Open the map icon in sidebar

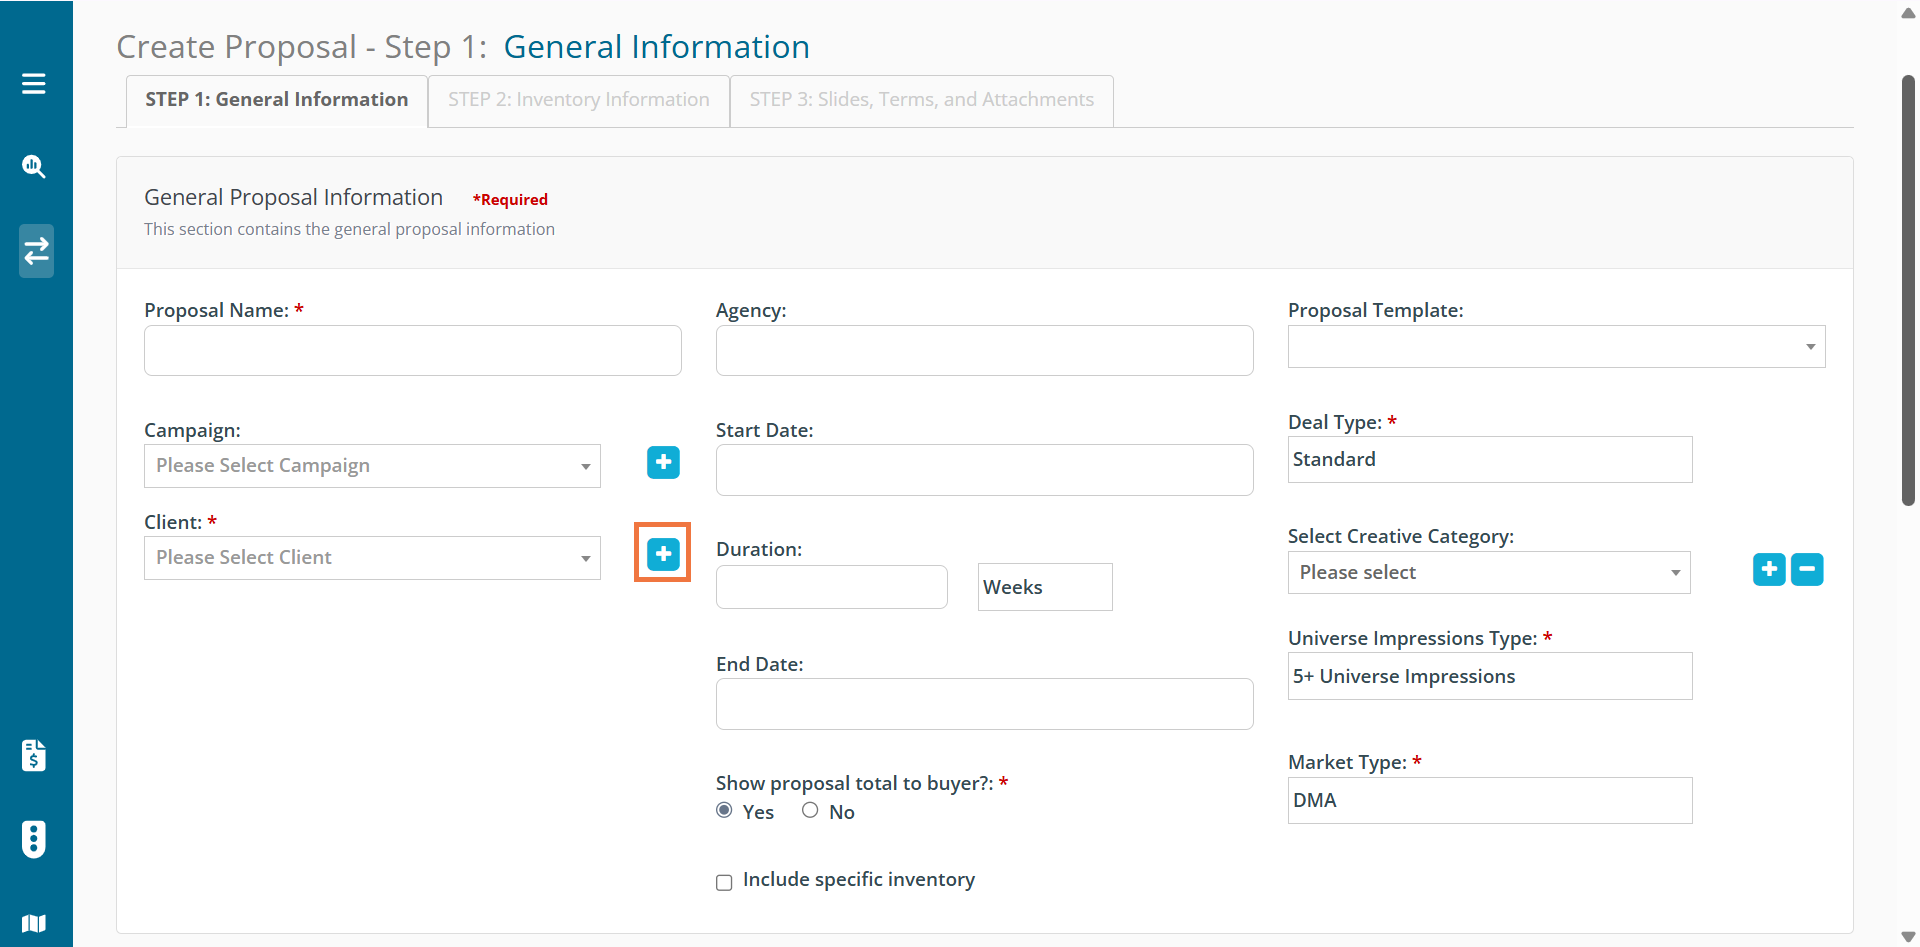[34, 922]
